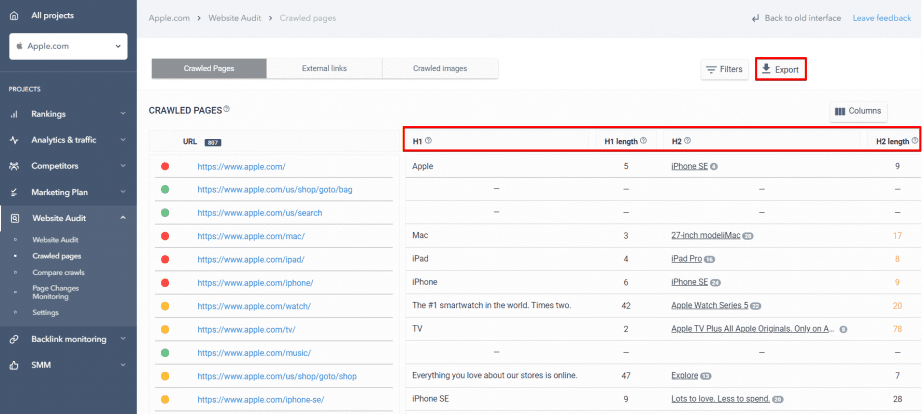Screen dimensions: 924x414
Task: Click the red status dot for apple.com/
Action: (165, 167)
